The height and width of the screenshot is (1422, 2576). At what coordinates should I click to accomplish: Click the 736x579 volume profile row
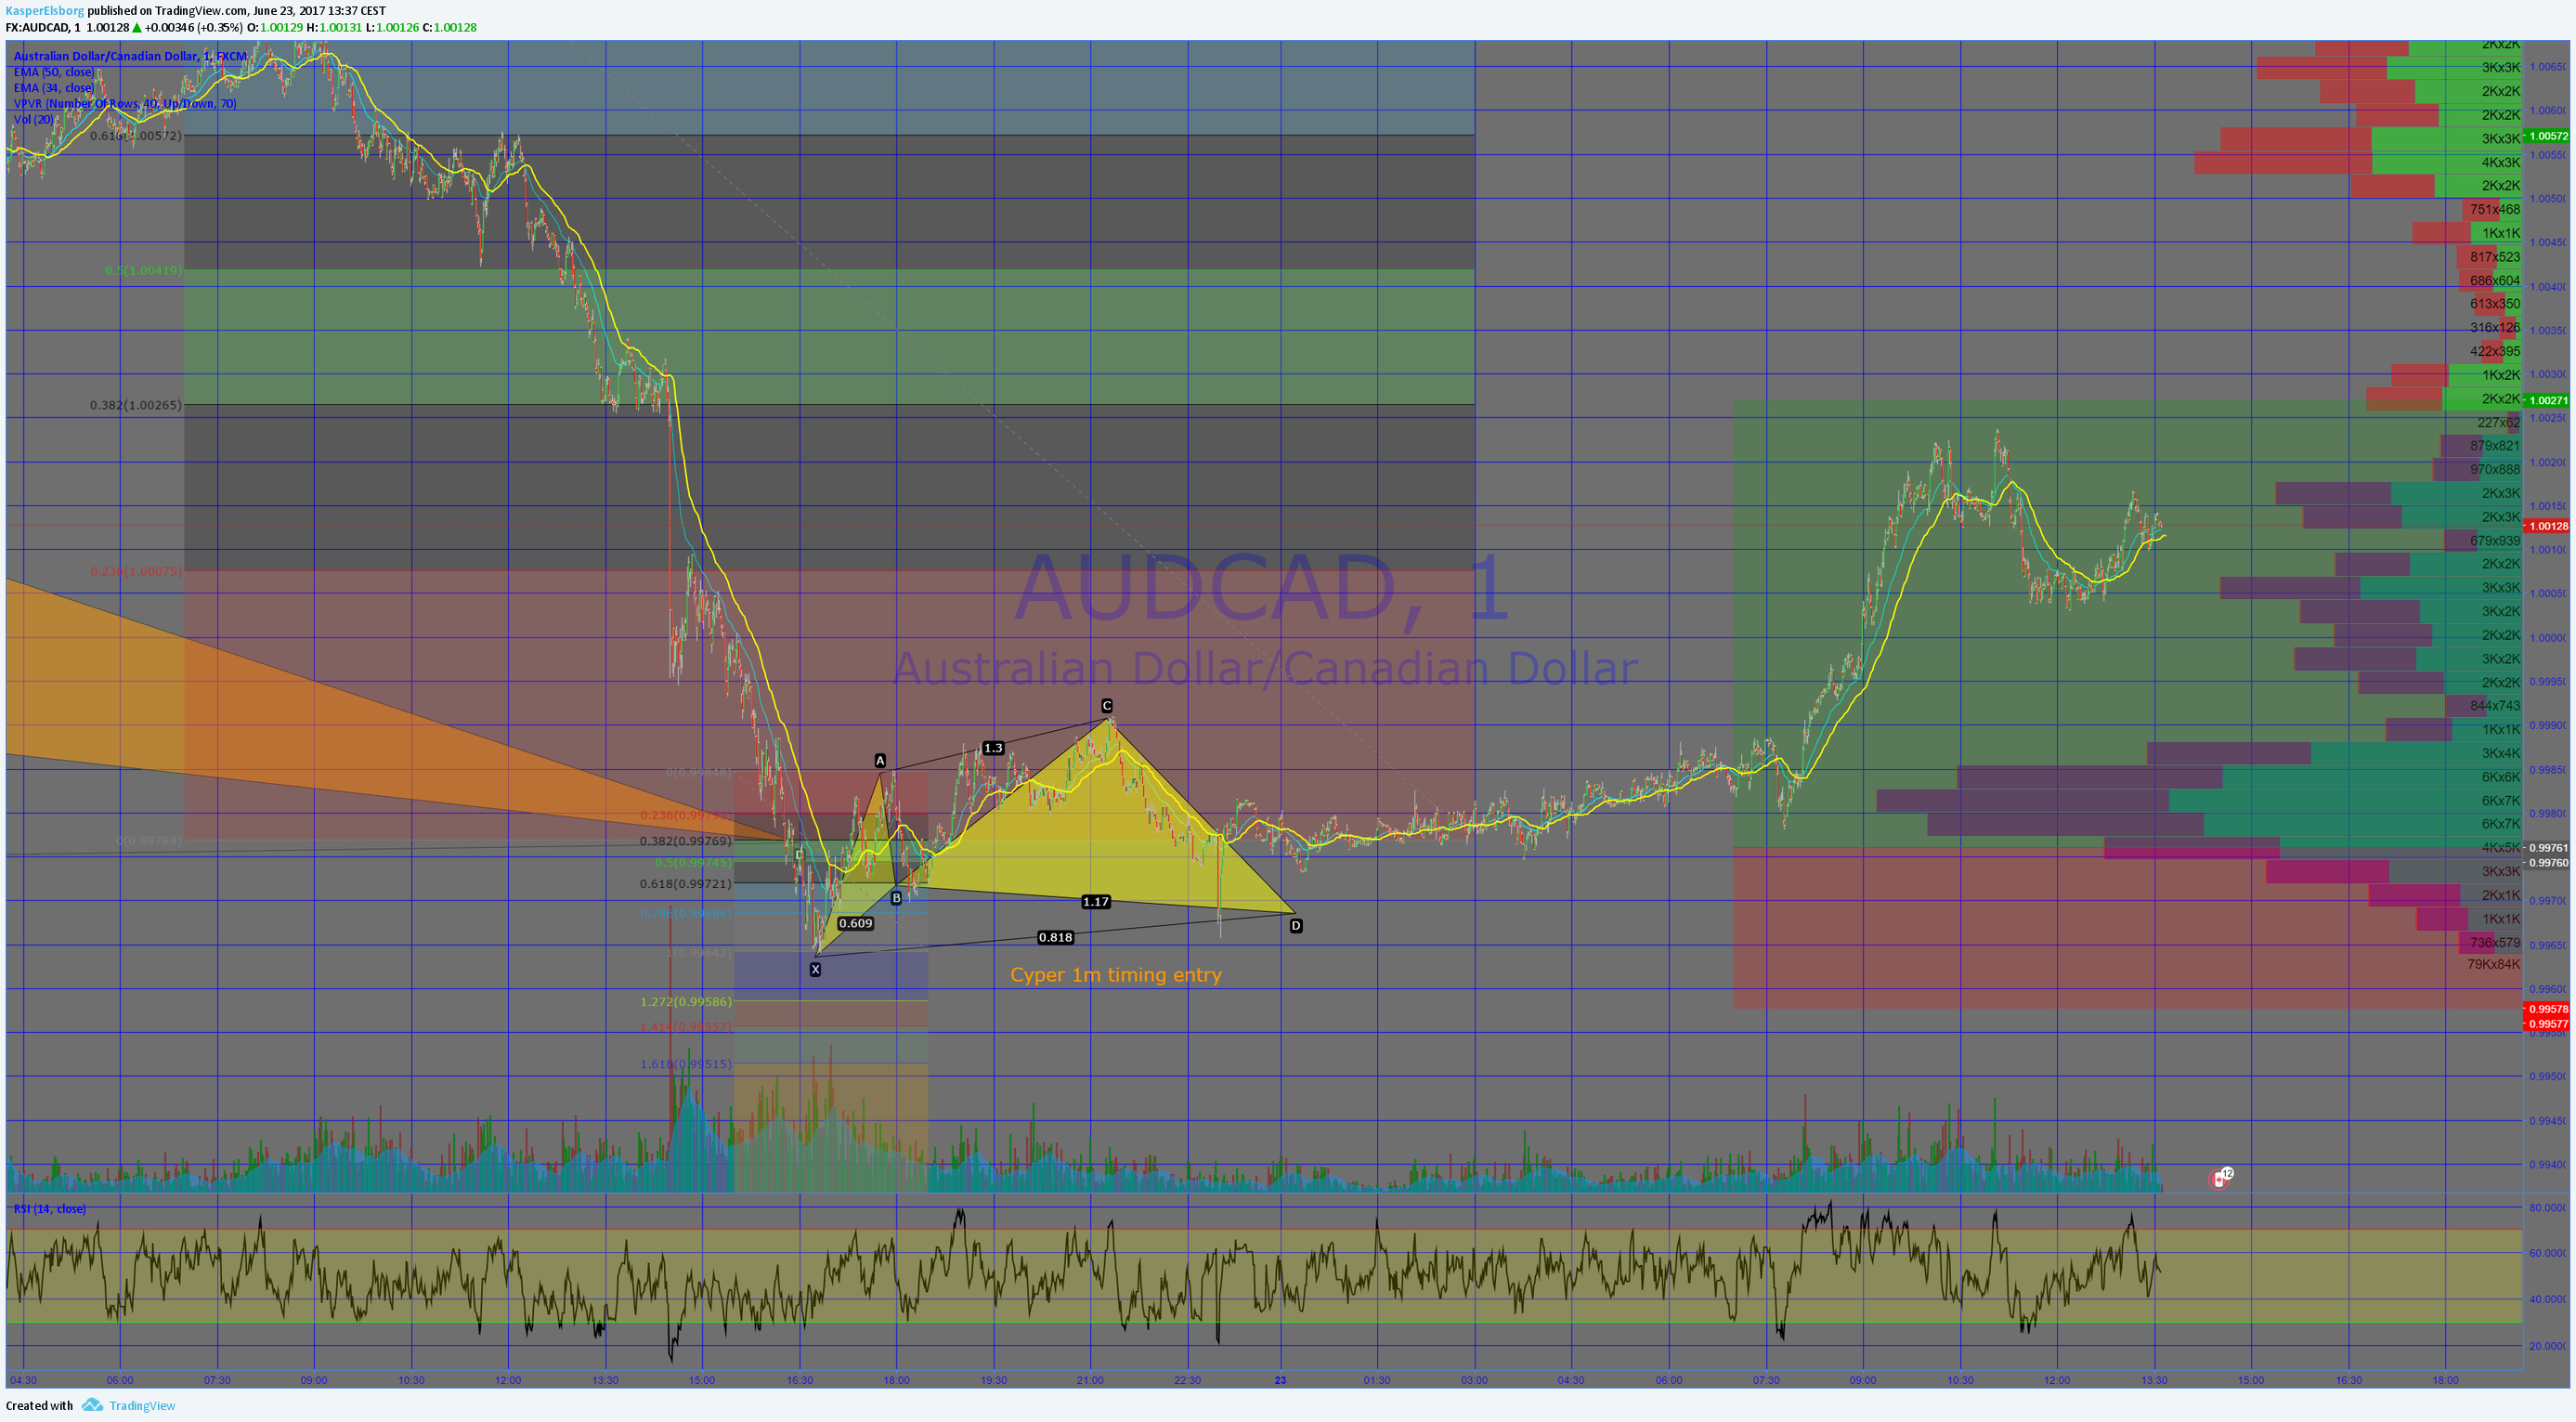(x=2495, y=942)
